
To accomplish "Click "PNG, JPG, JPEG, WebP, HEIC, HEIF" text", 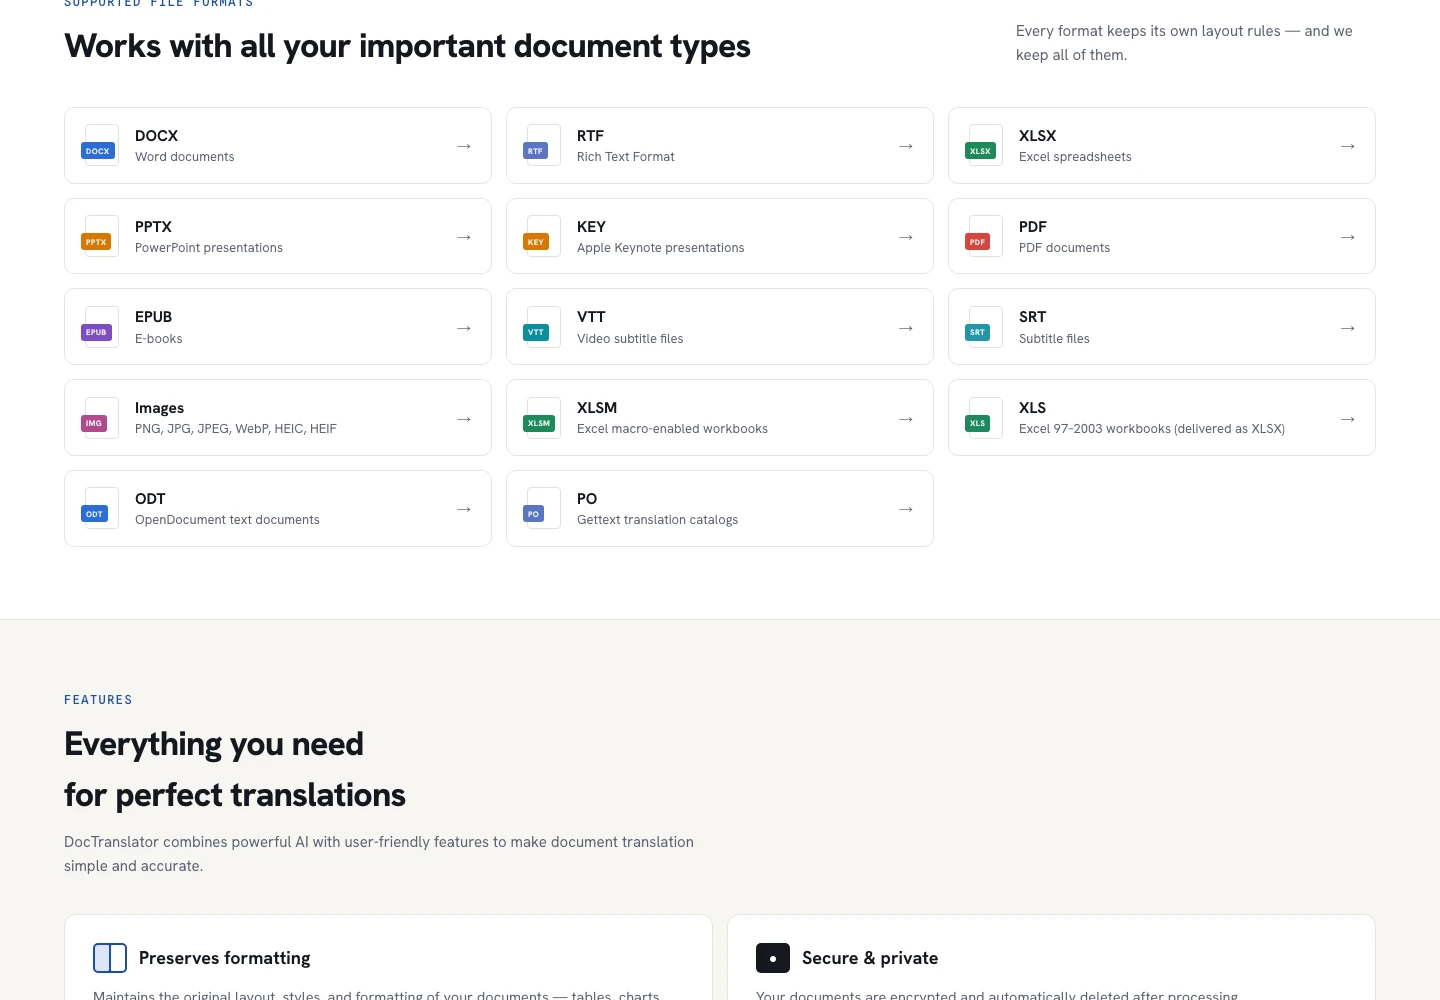I will (x=236, y=429).
